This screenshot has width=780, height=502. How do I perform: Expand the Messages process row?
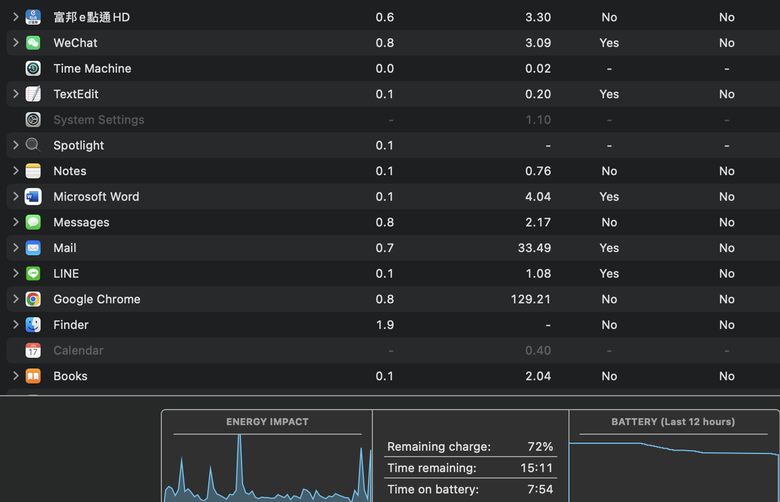pos(15,222)
